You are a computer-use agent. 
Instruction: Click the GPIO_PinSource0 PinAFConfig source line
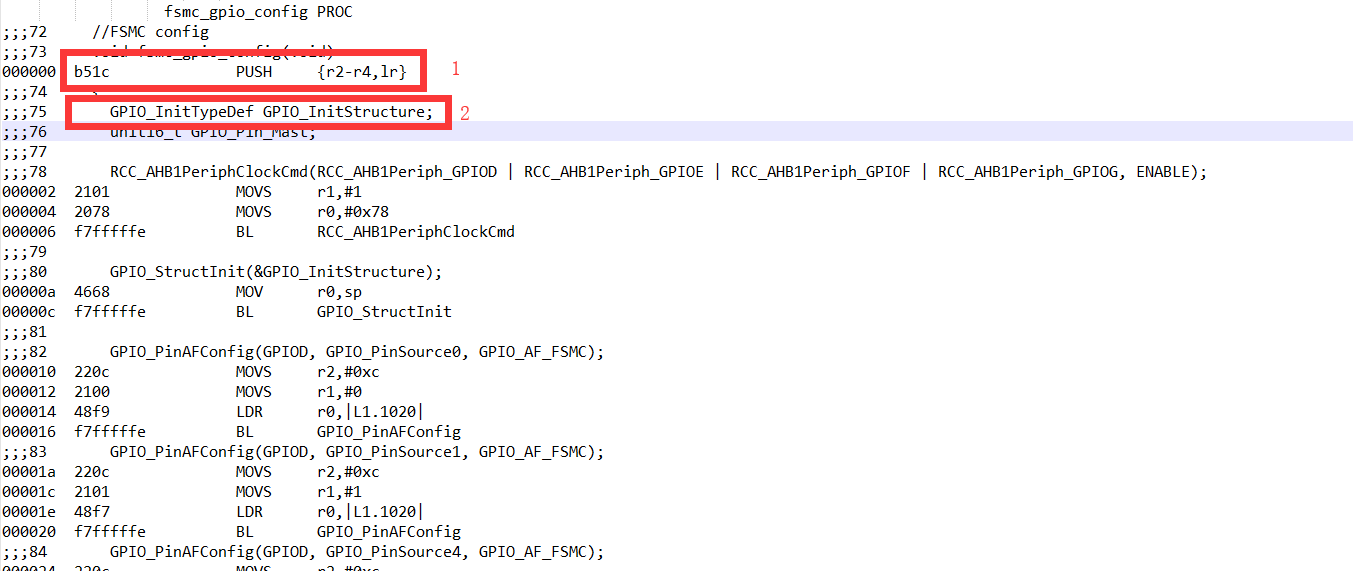click(357, 352)
